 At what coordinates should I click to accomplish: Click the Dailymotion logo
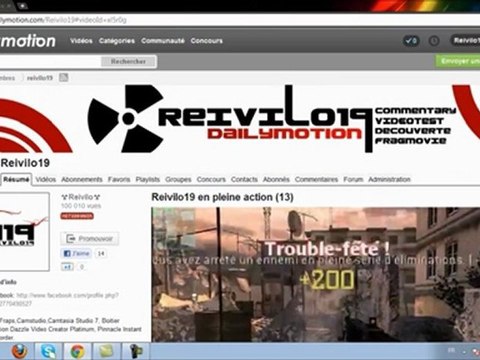[x=28, y=41]
